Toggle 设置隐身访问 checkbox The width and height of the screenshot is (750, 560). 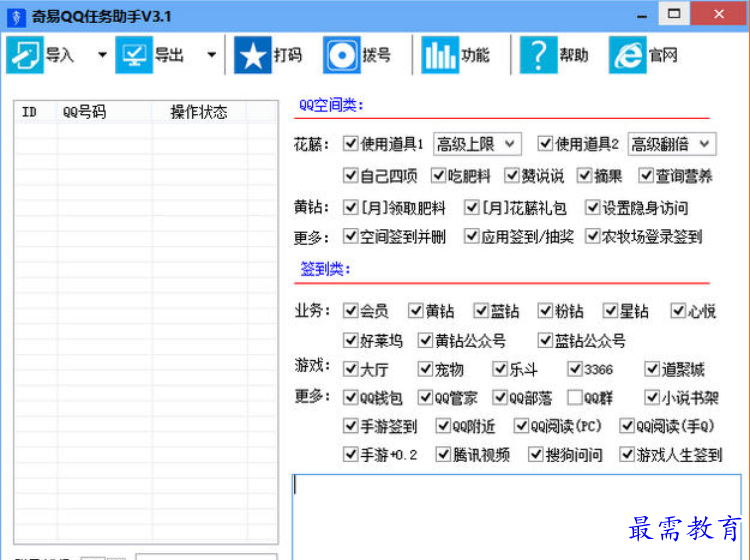point(593,208)
